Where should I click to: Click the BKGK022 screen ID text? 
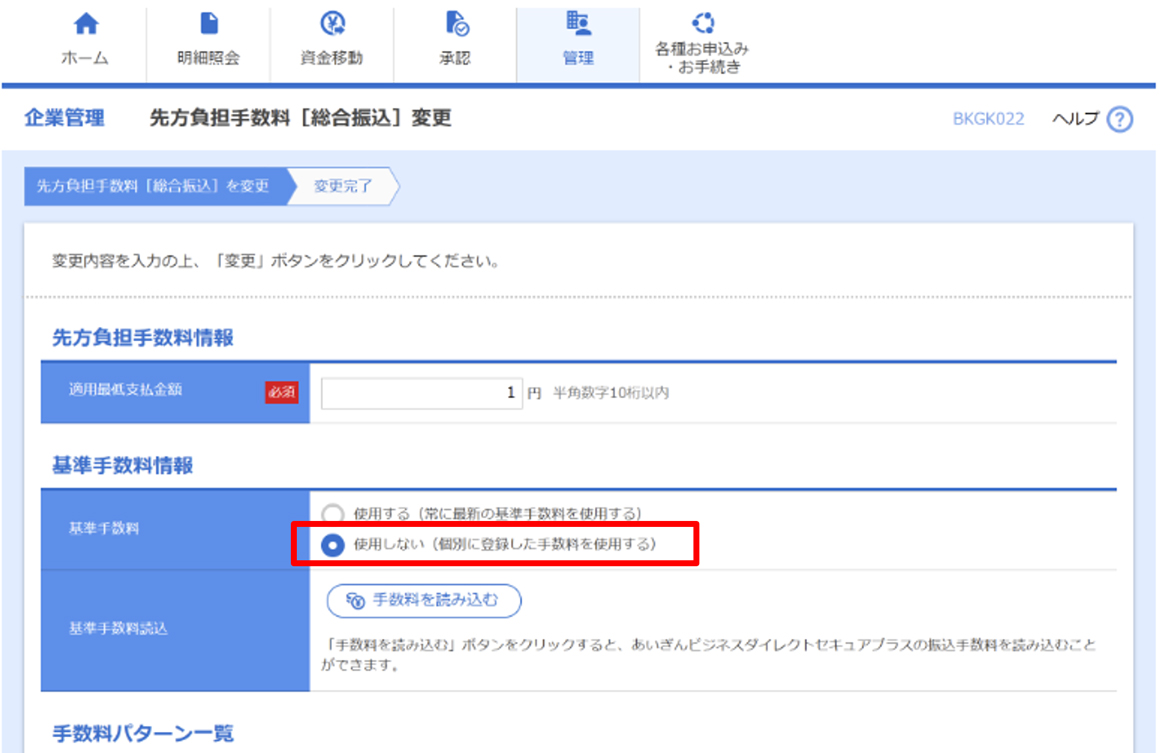988,119
